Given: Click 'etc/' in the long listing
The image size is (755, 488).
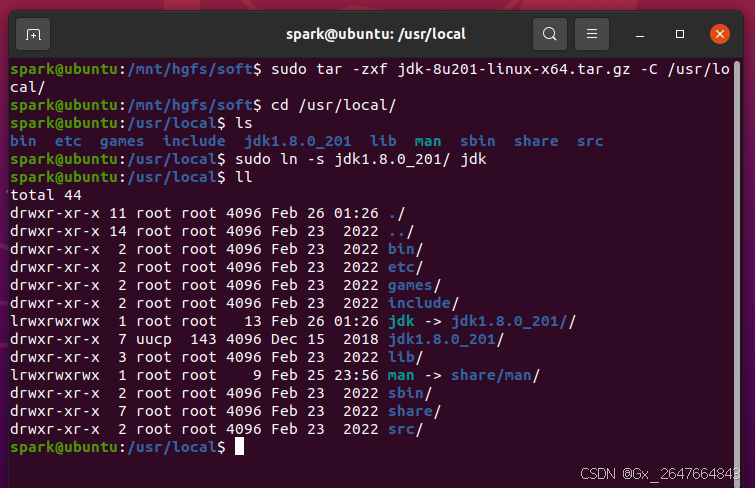Looking at the screenshot, I should [x=405, y=267].
